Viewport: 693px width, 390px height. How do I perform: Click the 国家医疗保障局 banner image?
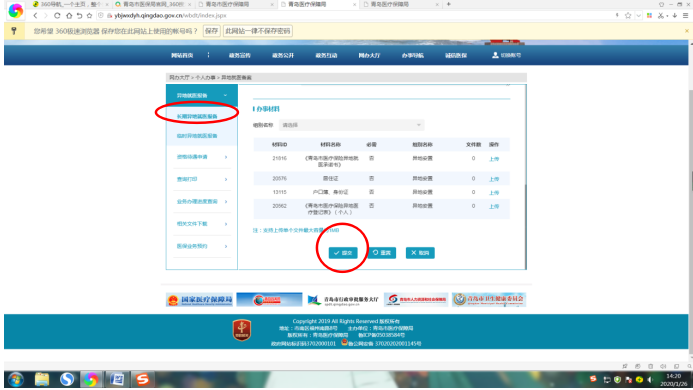pos(199,300)
